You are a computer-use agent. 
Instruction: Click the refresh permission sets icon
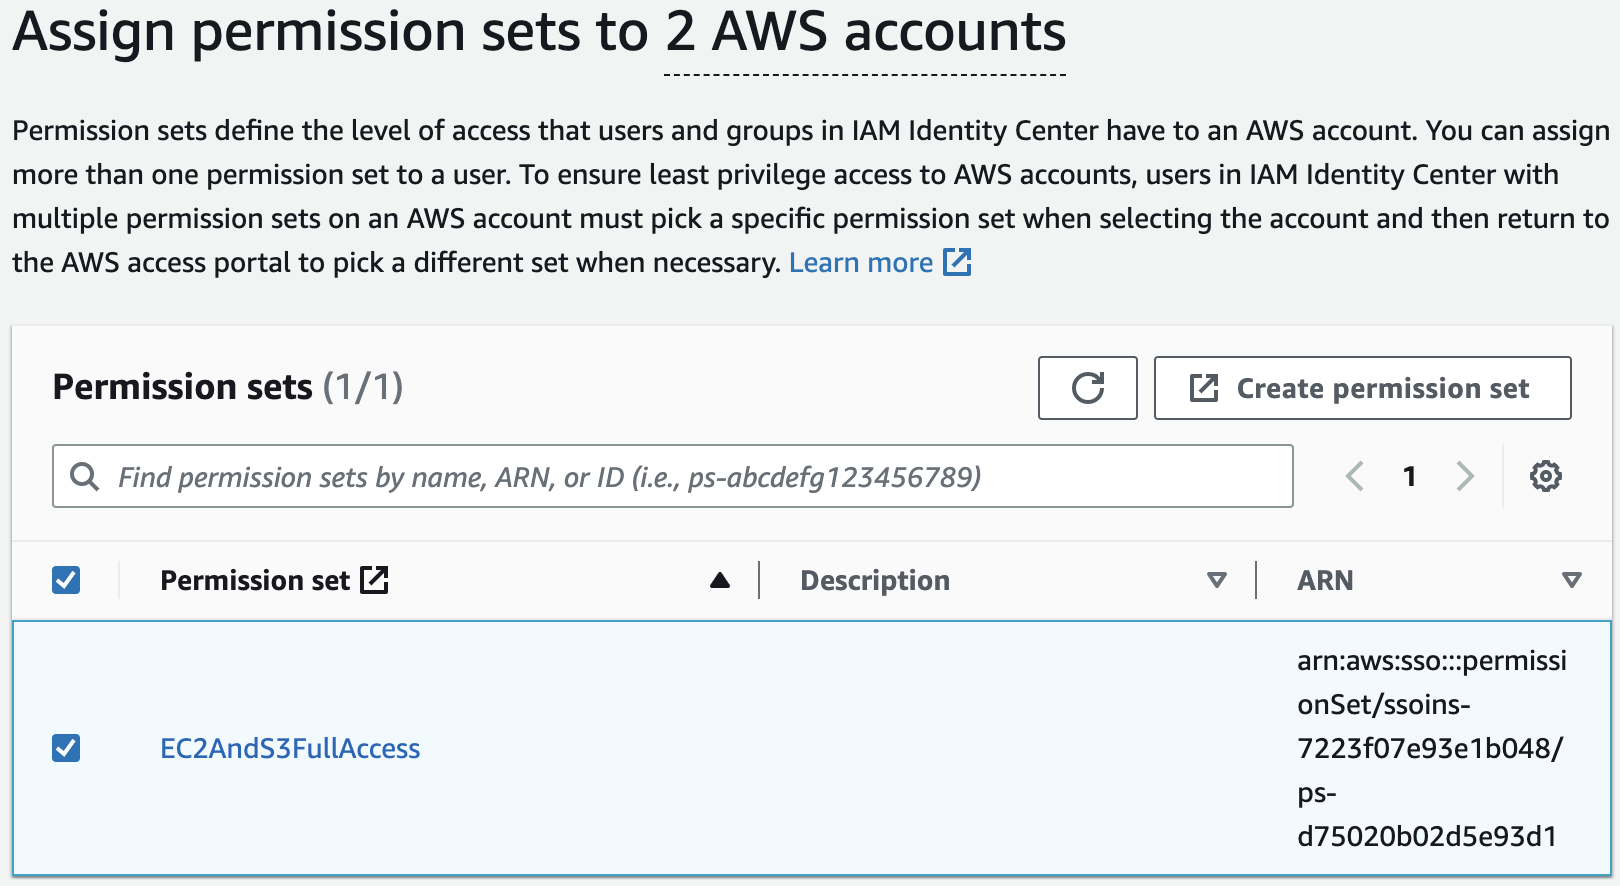pos(1087,388)
